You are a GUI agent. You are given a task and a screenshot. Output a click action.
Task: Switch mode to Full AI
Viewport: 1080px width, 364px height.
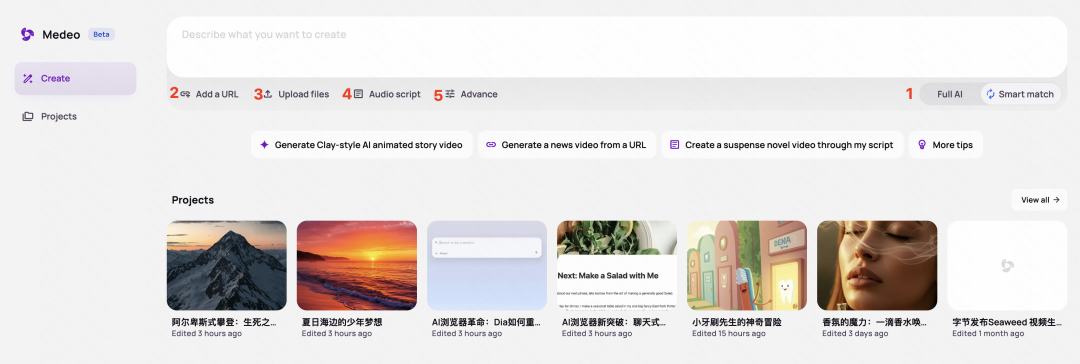click(950, 94)
